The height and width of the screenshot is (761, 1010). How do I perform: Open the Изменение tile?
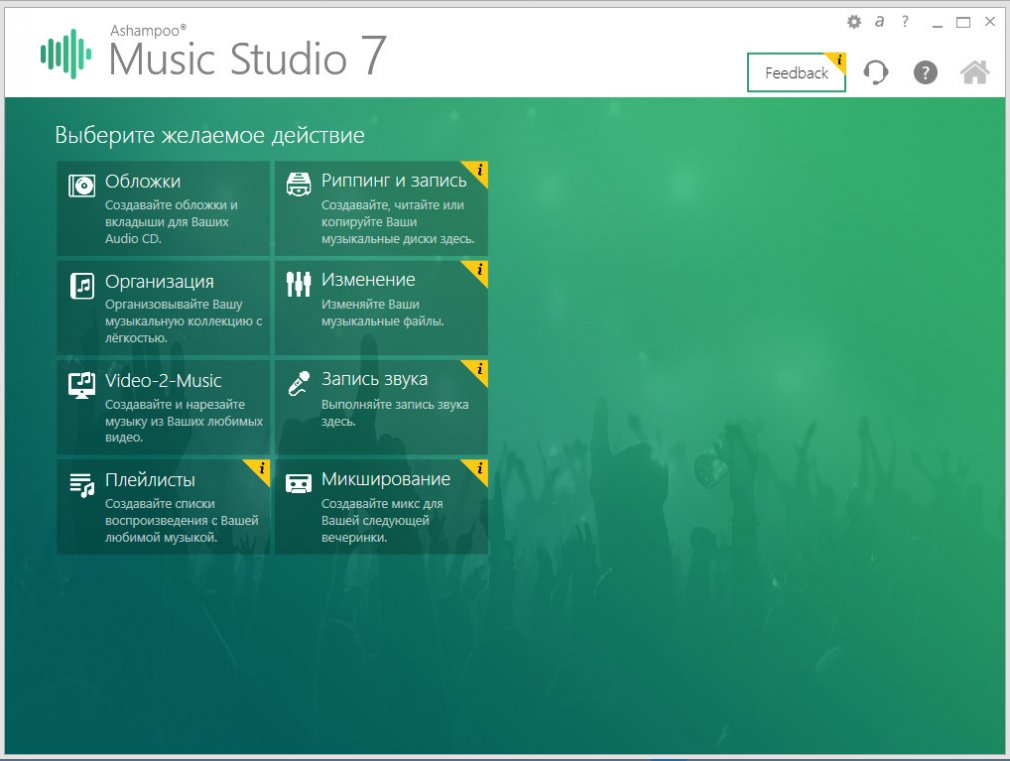(381, 307)
